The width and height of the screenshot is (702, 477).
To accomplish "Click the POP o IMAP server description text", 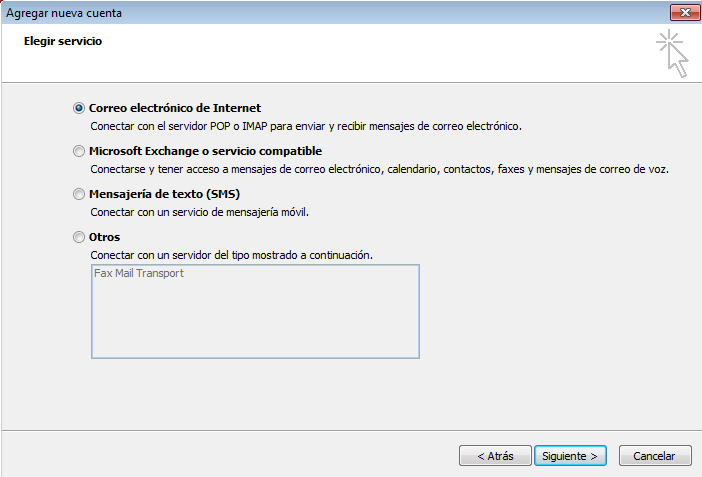I will pos(306,126).
